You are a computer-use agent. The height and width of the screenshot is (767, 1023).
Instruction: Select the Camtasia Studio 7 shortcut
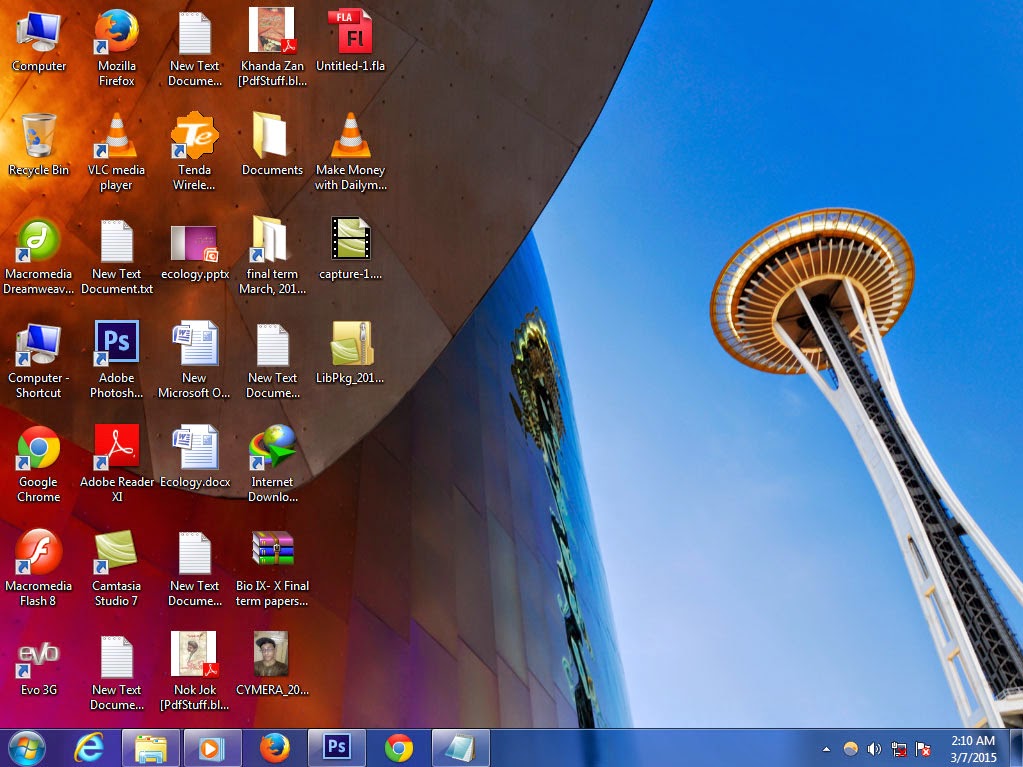click(117, 567)
